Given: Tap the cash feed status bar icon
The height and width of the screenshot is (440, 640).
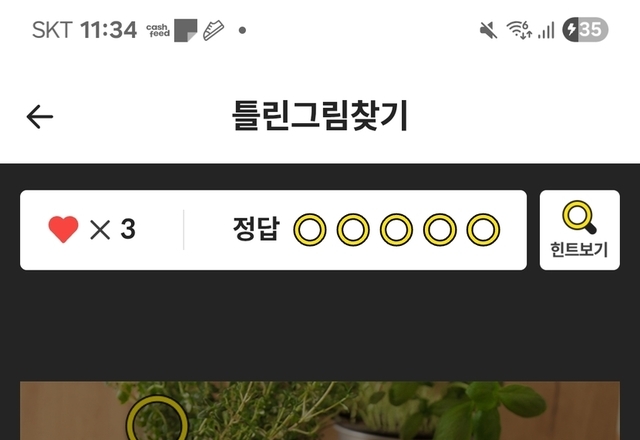Looking at the screenshot, I should [x=158, y=31].
